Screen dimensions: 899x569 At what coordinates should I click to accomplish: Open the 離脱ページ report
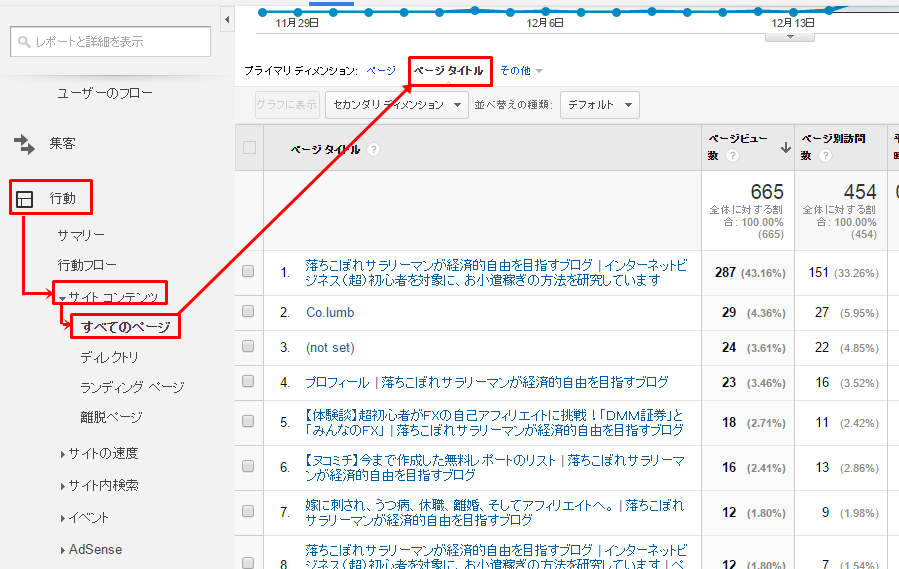pyautogui.click(x=111, y=417)
